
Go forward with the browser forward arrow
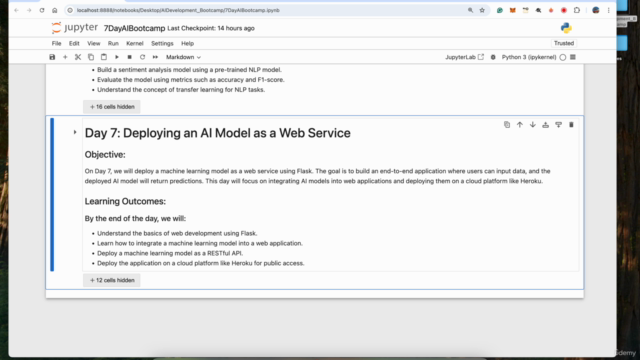[29, 10]
